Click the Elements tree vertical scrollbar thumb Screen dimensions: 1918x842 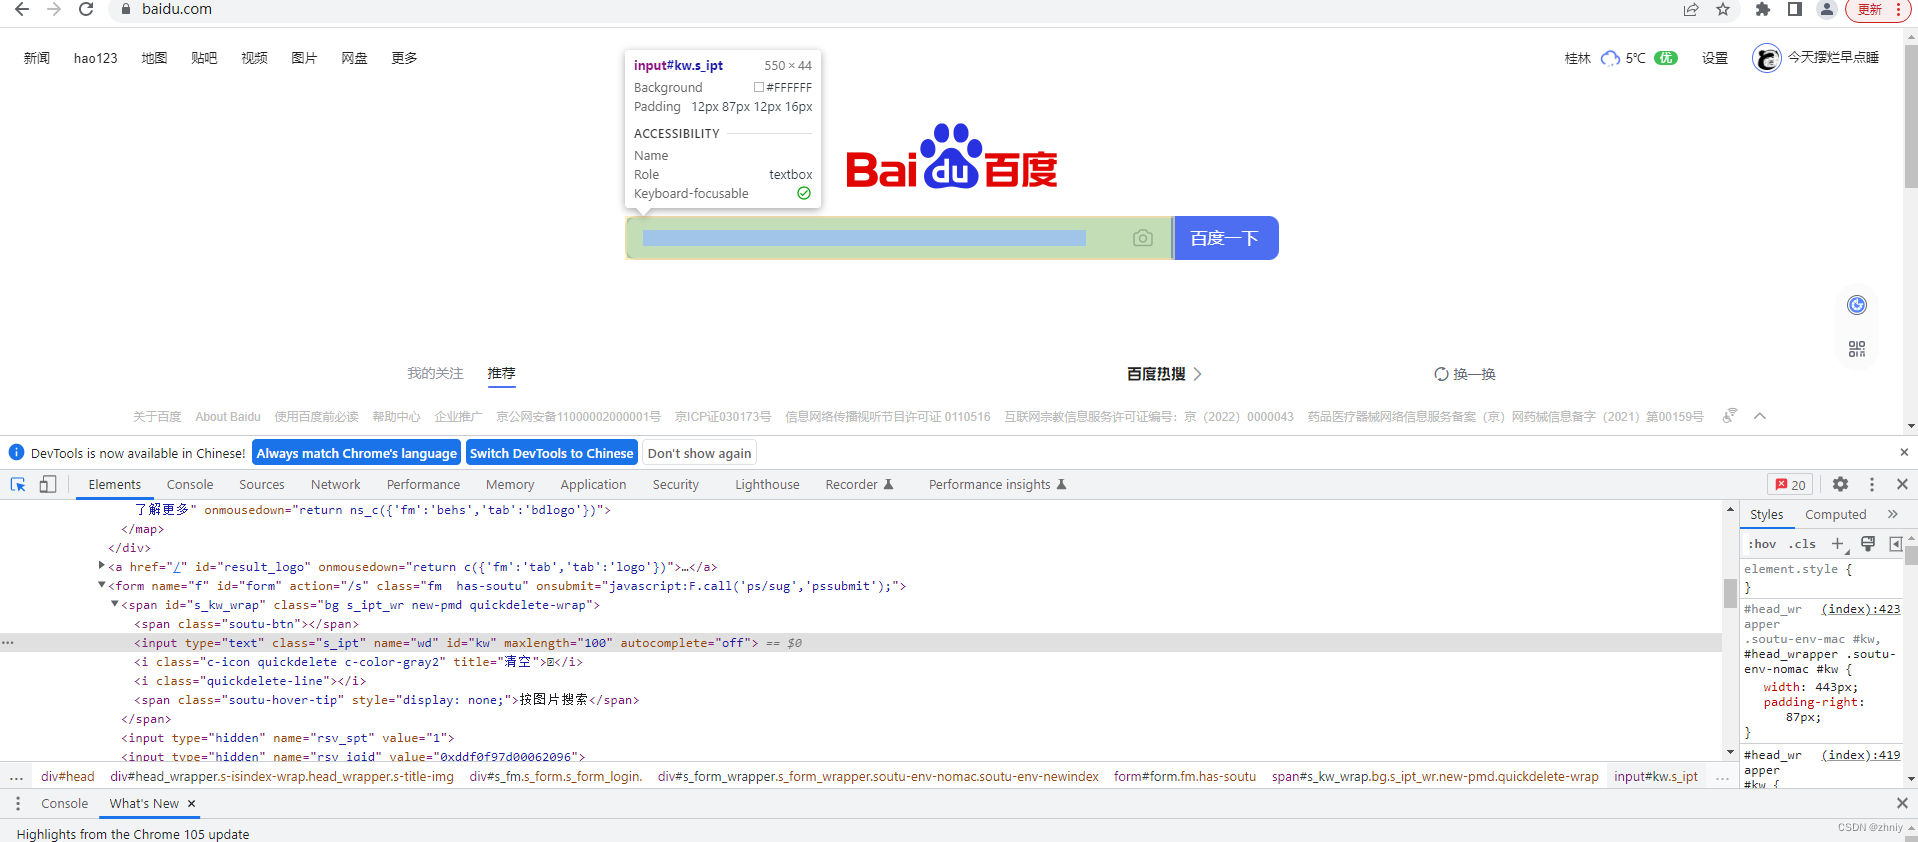[x=1730, y=593]
